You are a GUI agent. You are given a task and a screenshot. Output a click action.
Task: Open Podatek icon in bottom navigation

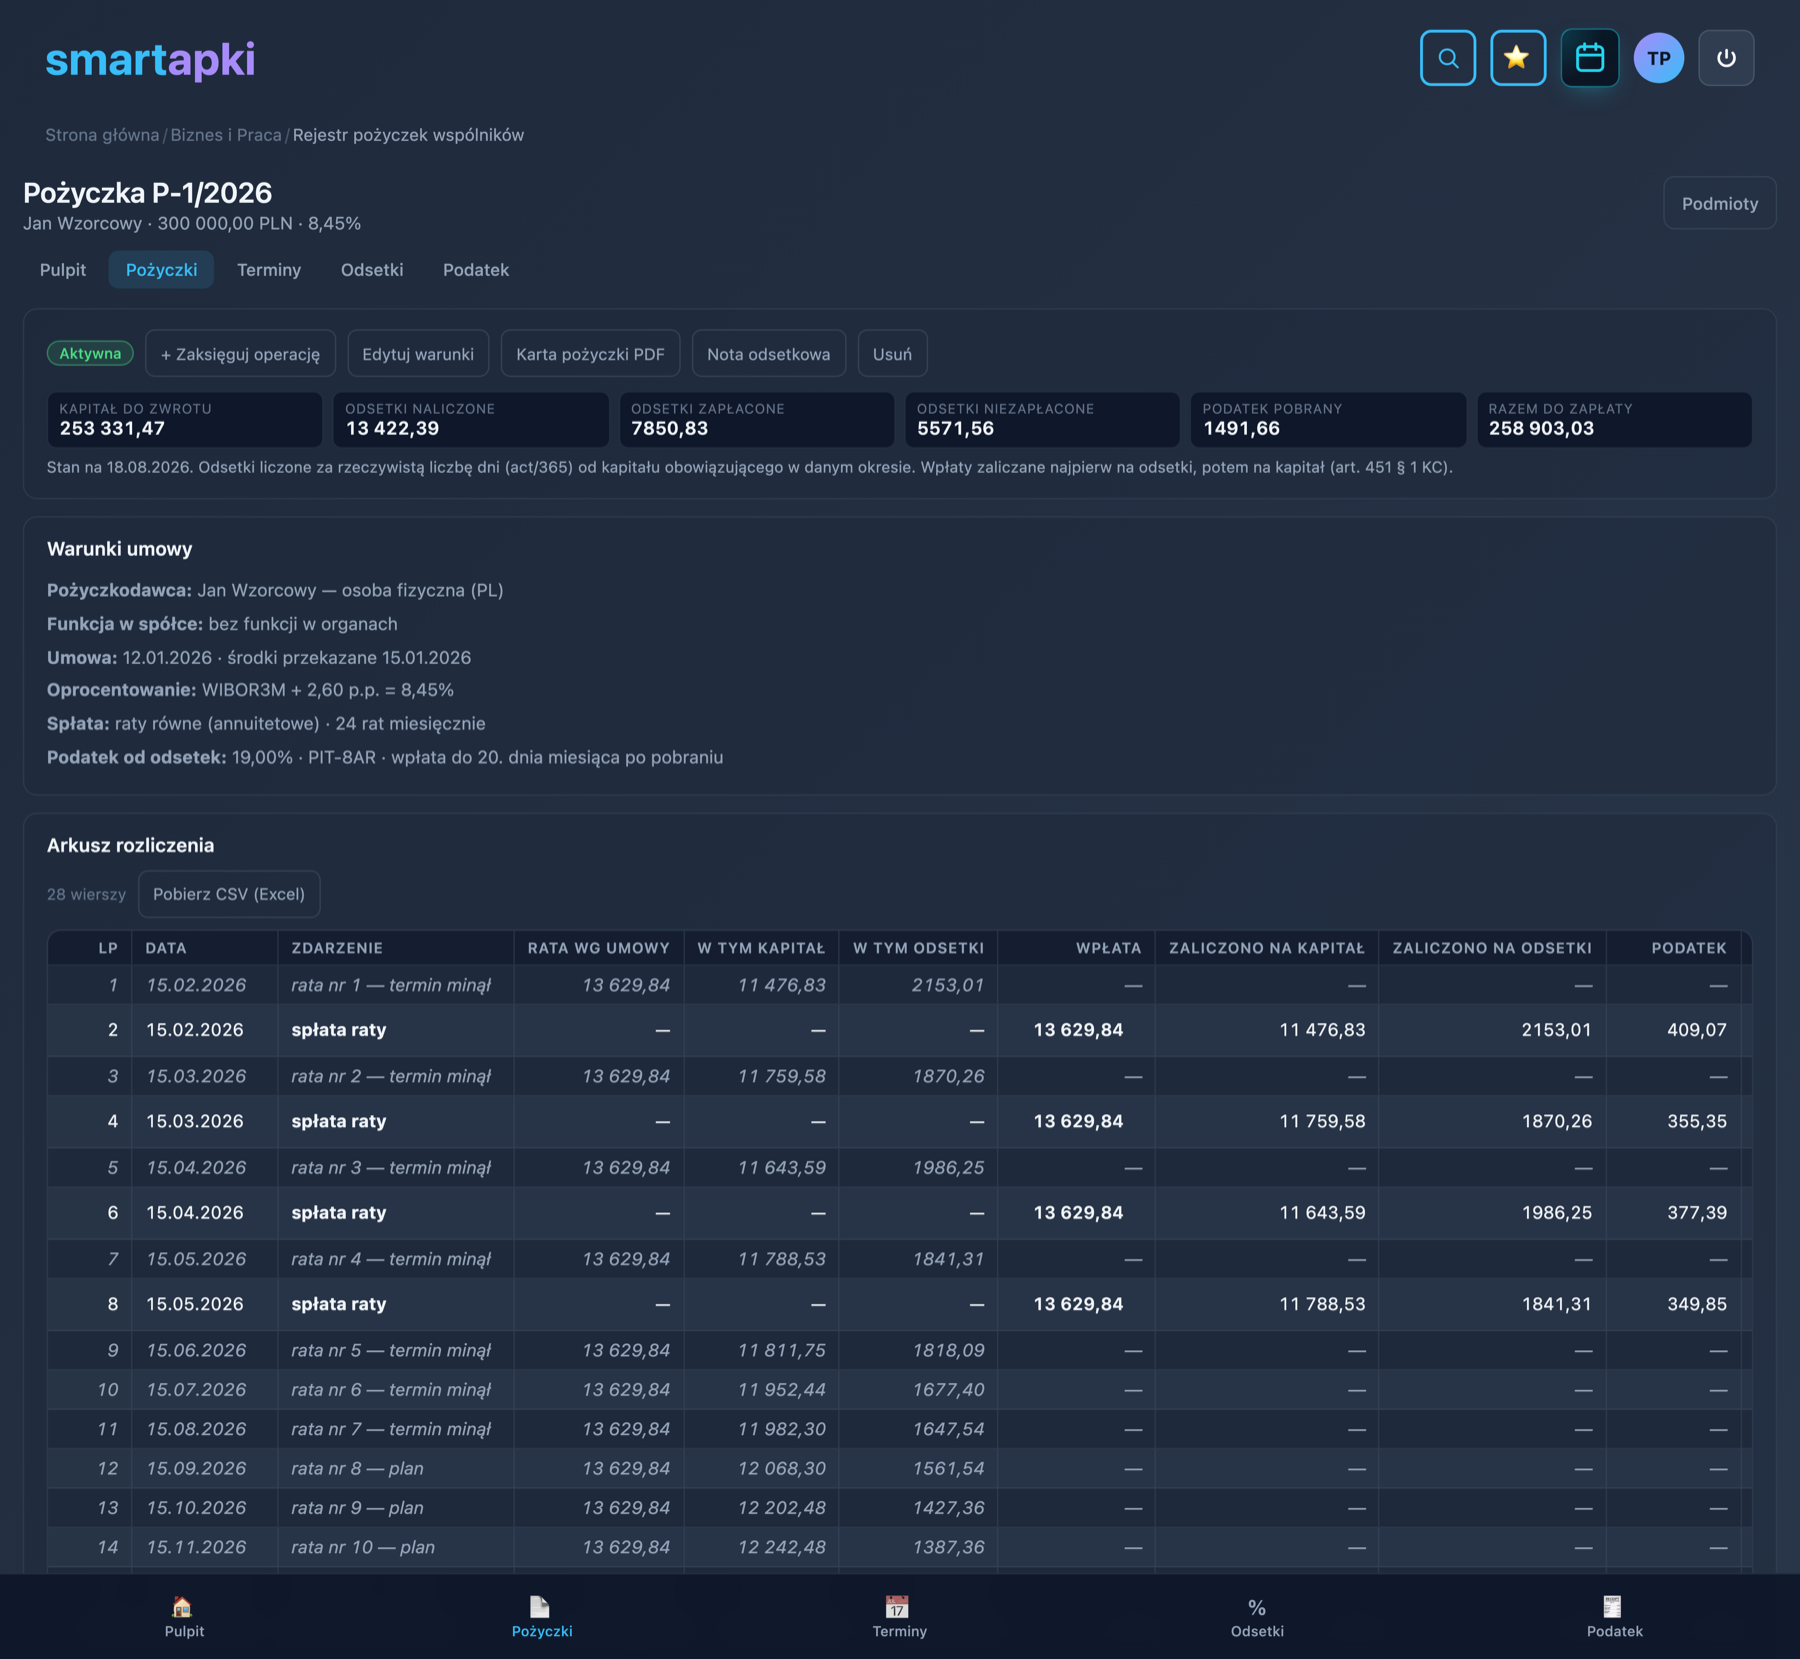(x=1614, y=1617)
